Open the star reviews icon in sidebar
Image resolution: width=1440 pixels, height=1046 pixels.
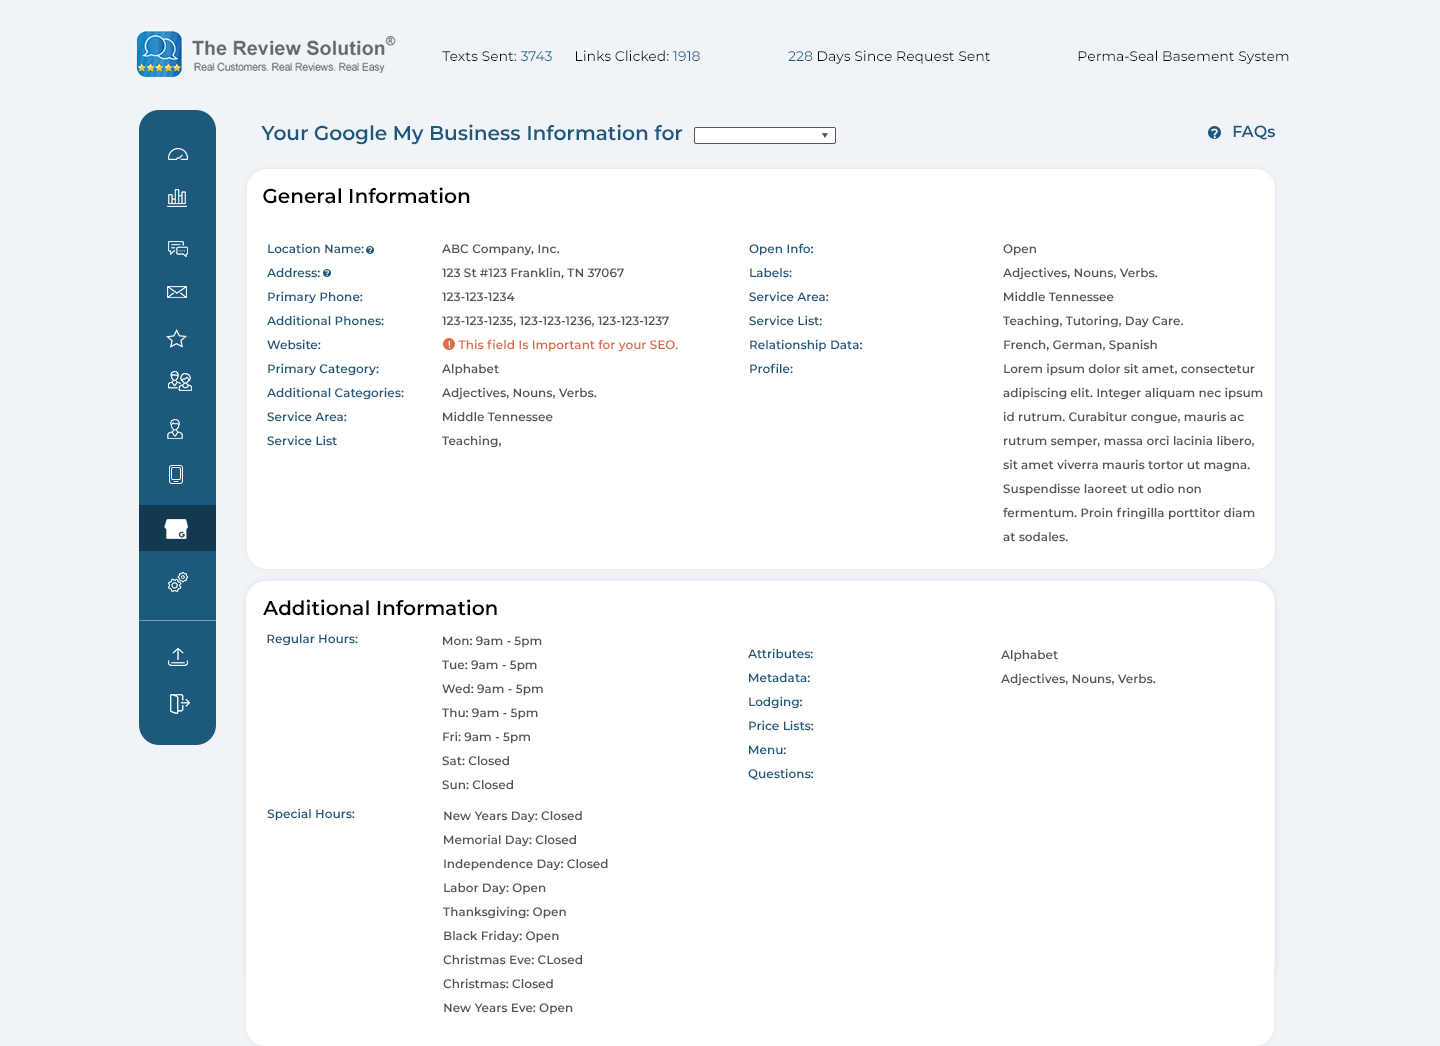click(x=177, y=339)
